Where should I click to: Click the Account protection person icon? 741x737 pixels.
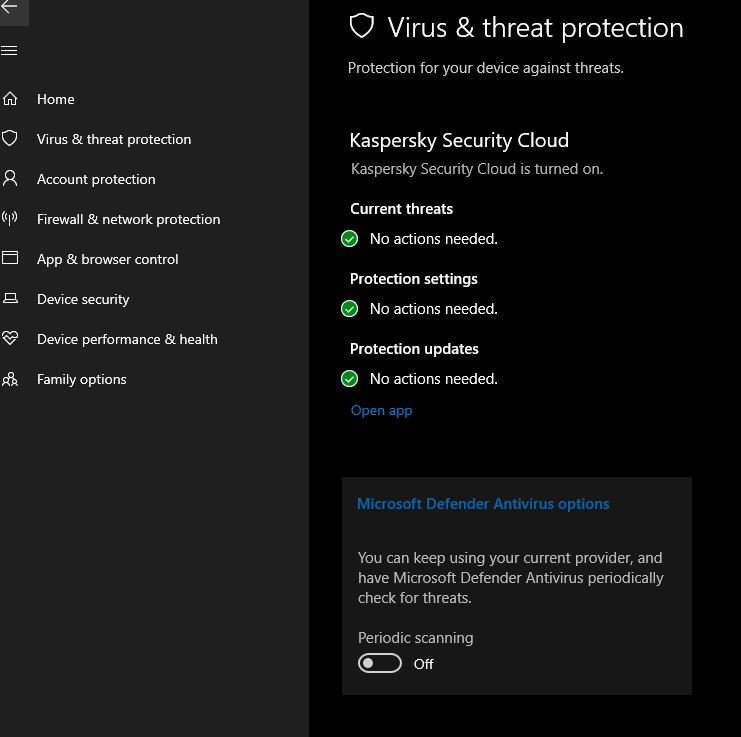tap(10, 179)
